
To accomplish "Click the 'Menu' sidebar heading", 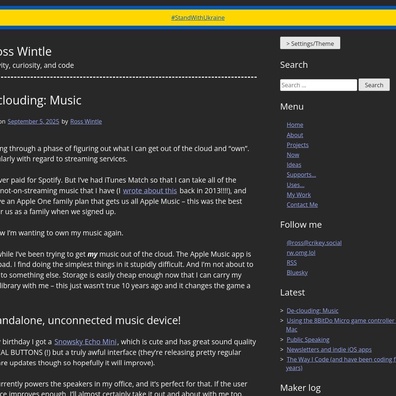I will (x=292, y=107).
